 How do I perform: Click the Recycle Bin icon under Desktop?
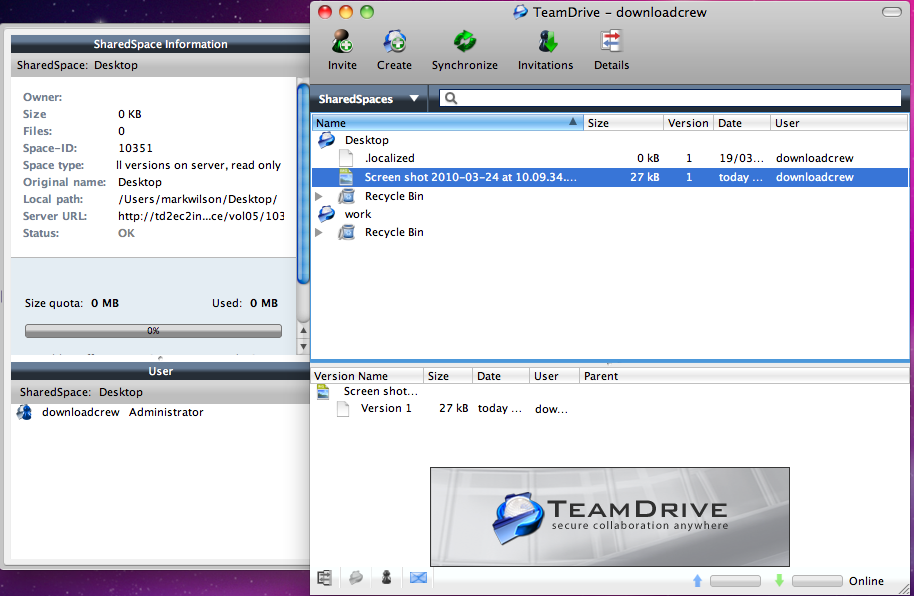347,196
